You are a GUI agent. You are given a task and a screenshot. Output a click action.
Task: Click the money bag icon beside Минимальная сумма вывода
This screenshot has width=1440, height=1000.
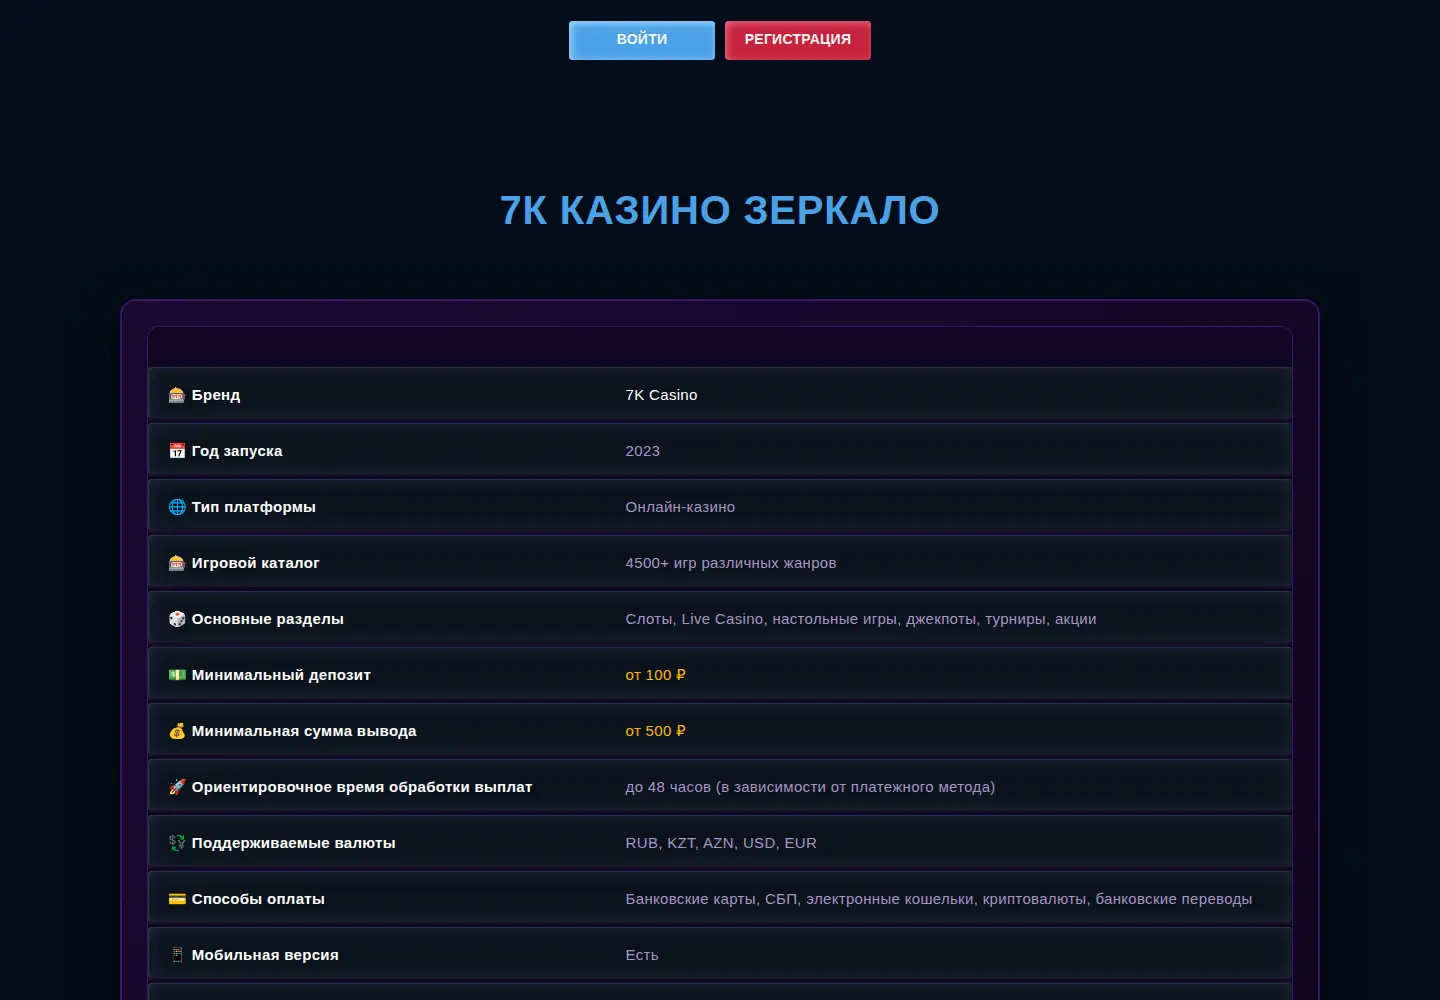pyautogui.click(x=177, y=731)
